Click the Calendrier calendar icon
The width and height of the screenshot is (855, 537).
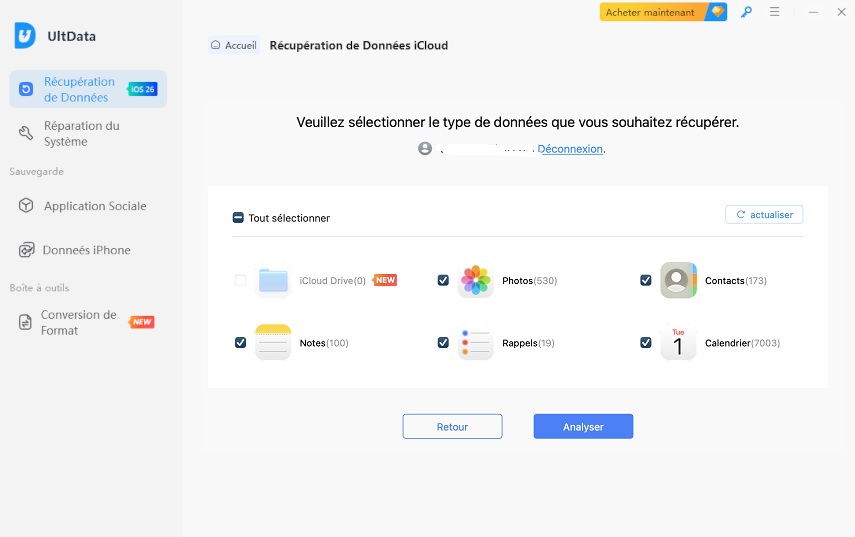678,343
